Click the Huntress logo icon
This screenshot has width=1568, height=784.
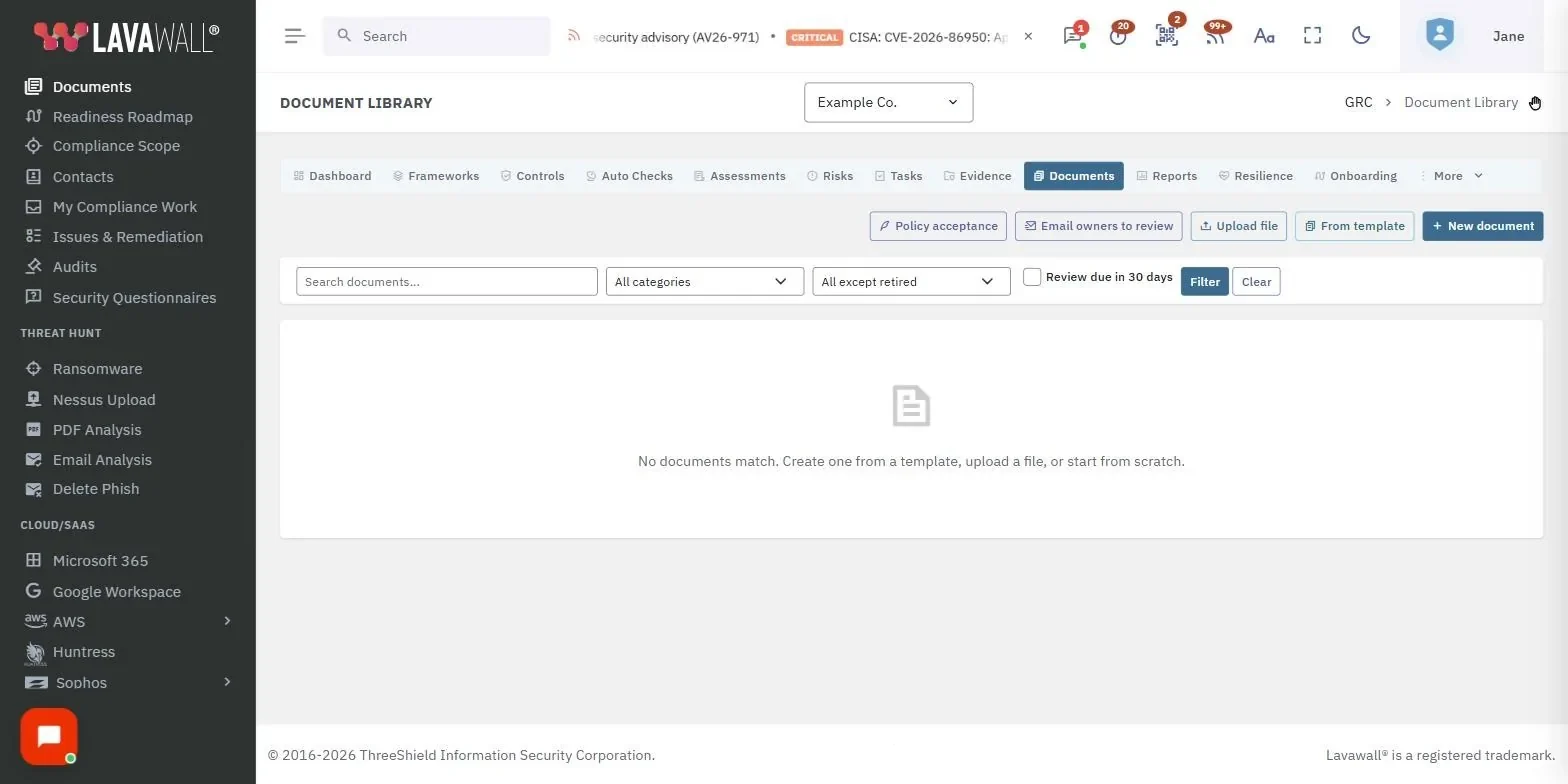click(x=35, y=654)
